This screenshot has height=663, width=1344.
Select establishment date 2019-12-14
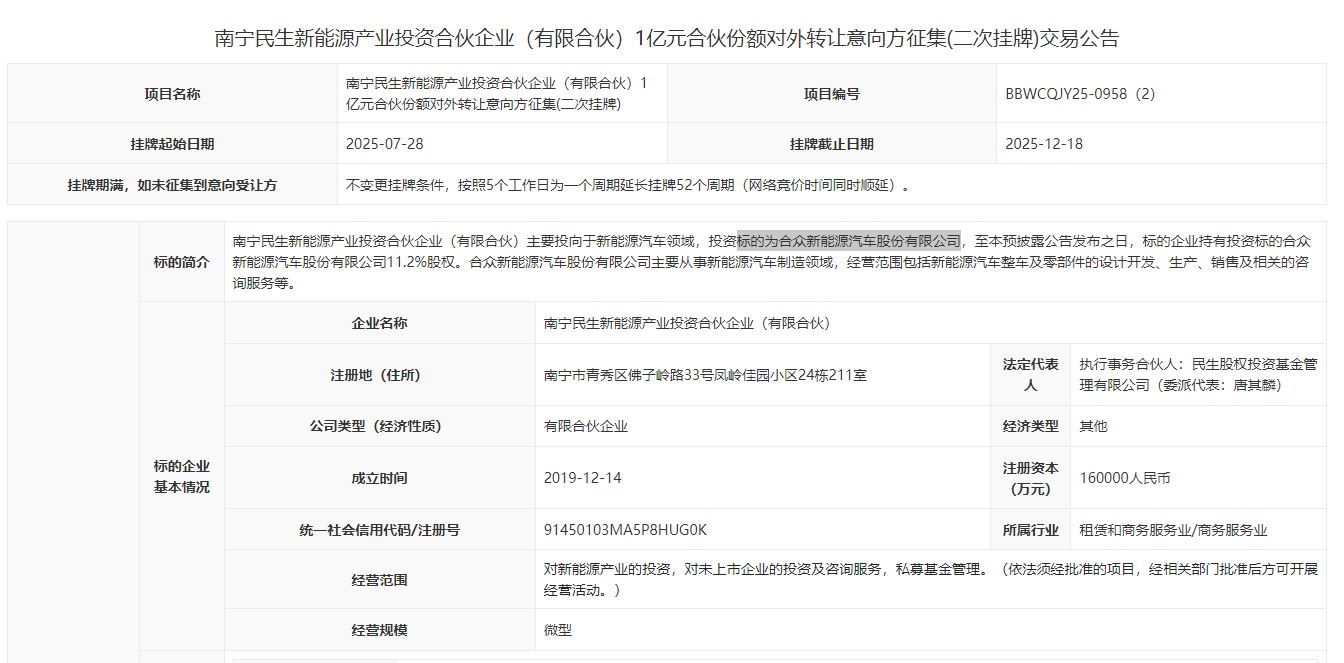(583, 478)
